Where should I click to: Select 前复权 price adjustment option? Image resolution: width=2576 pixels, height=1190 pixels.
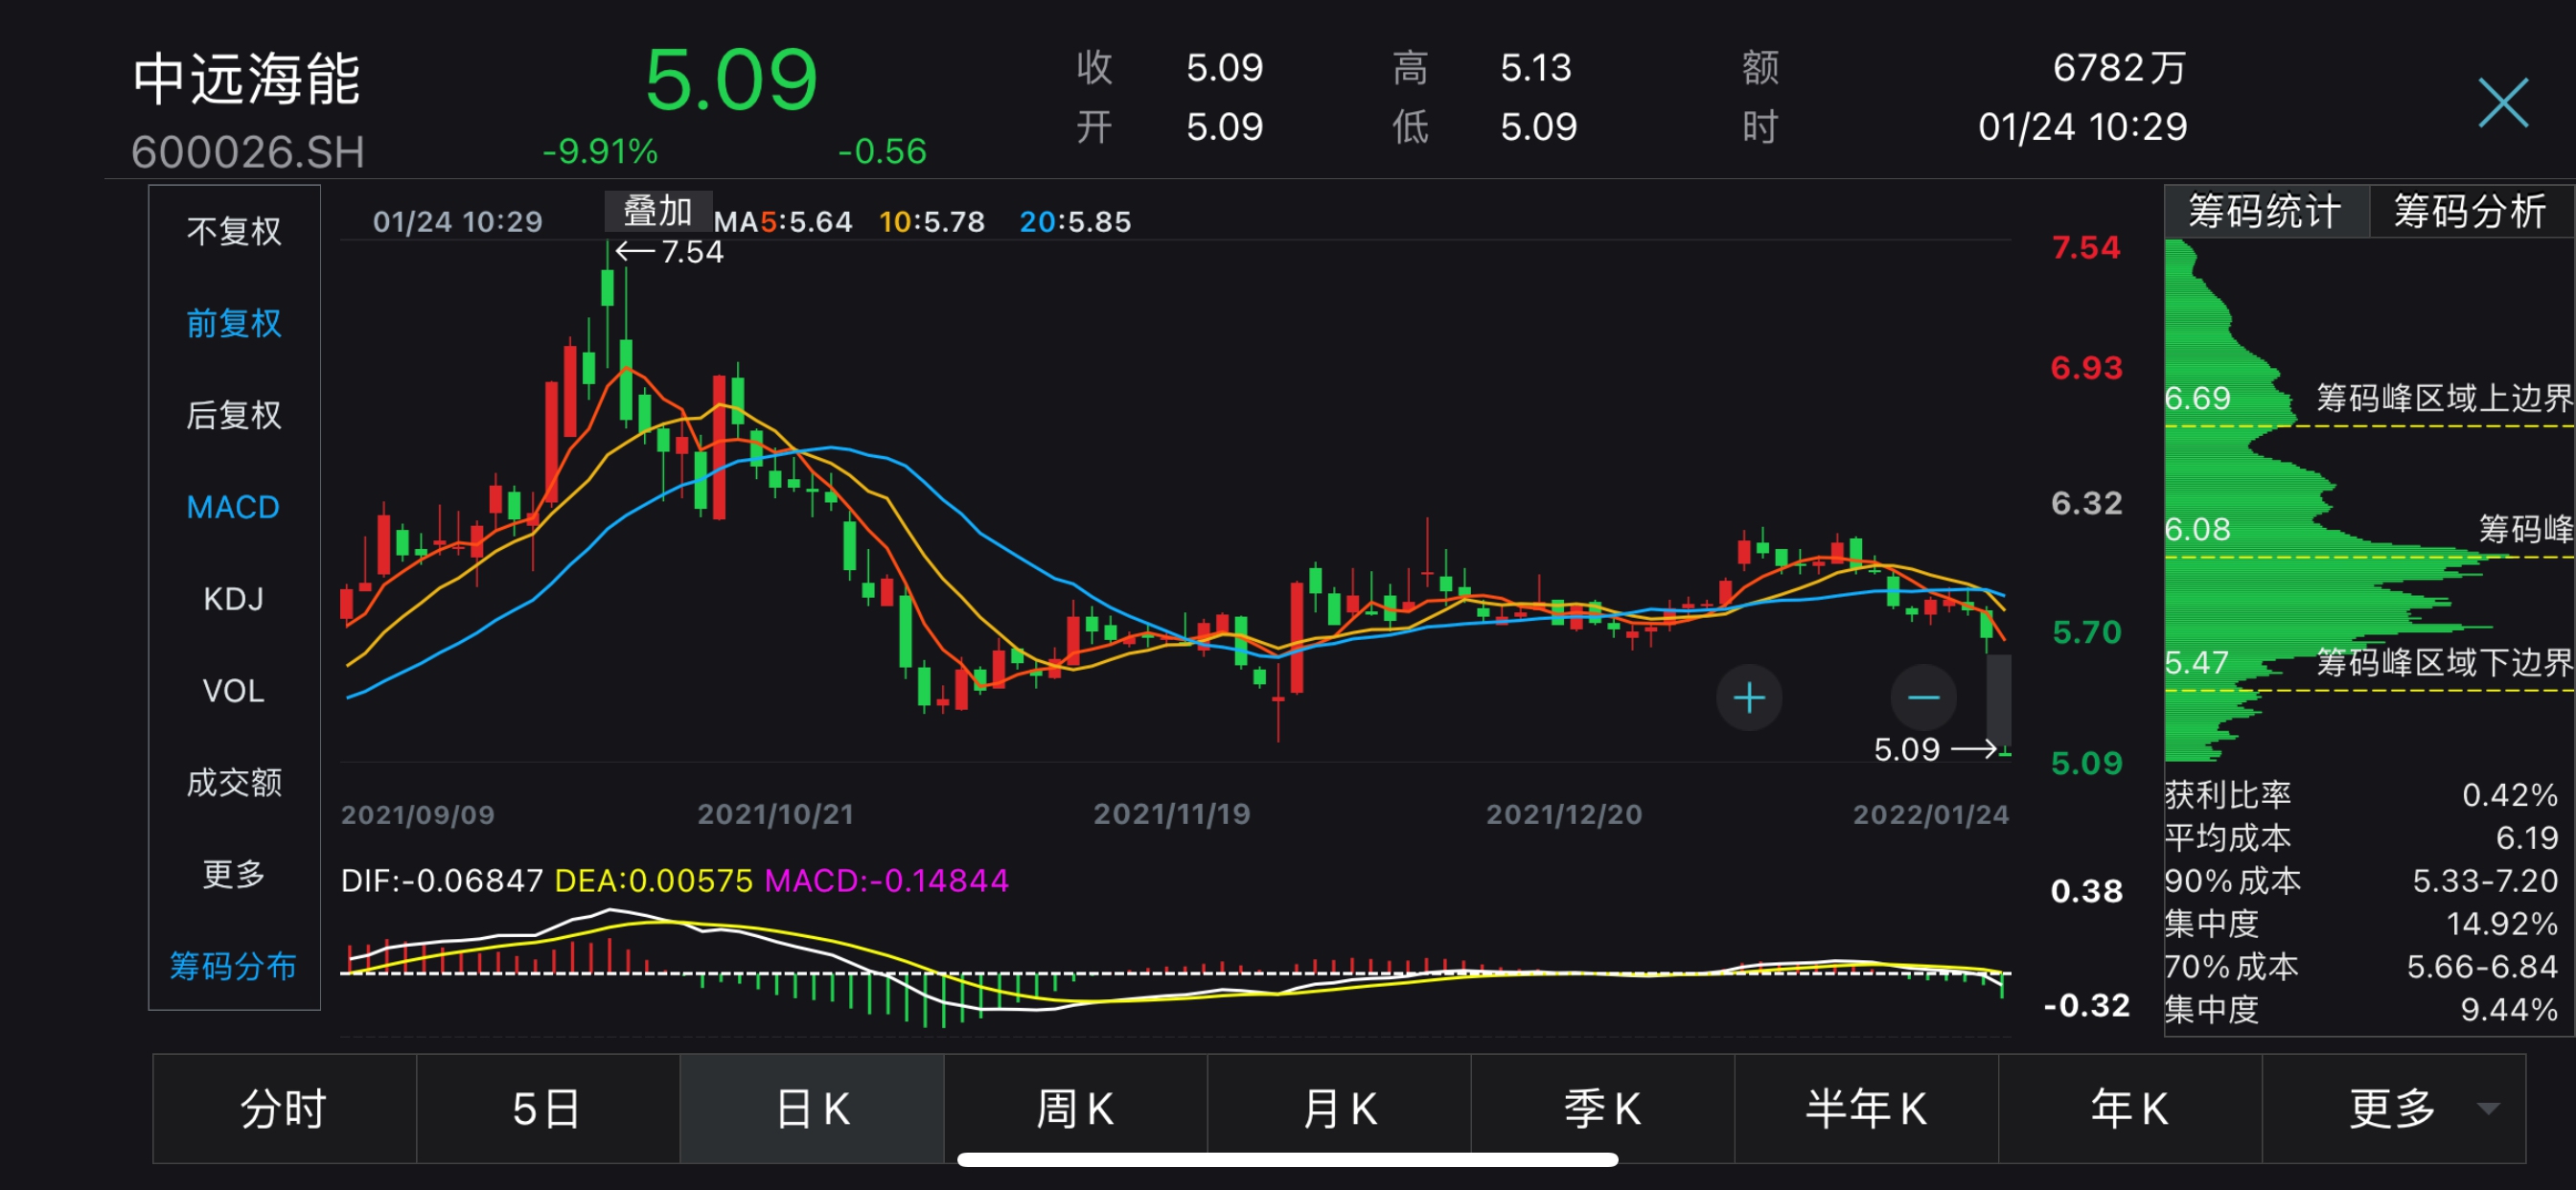tap(234, 323)
